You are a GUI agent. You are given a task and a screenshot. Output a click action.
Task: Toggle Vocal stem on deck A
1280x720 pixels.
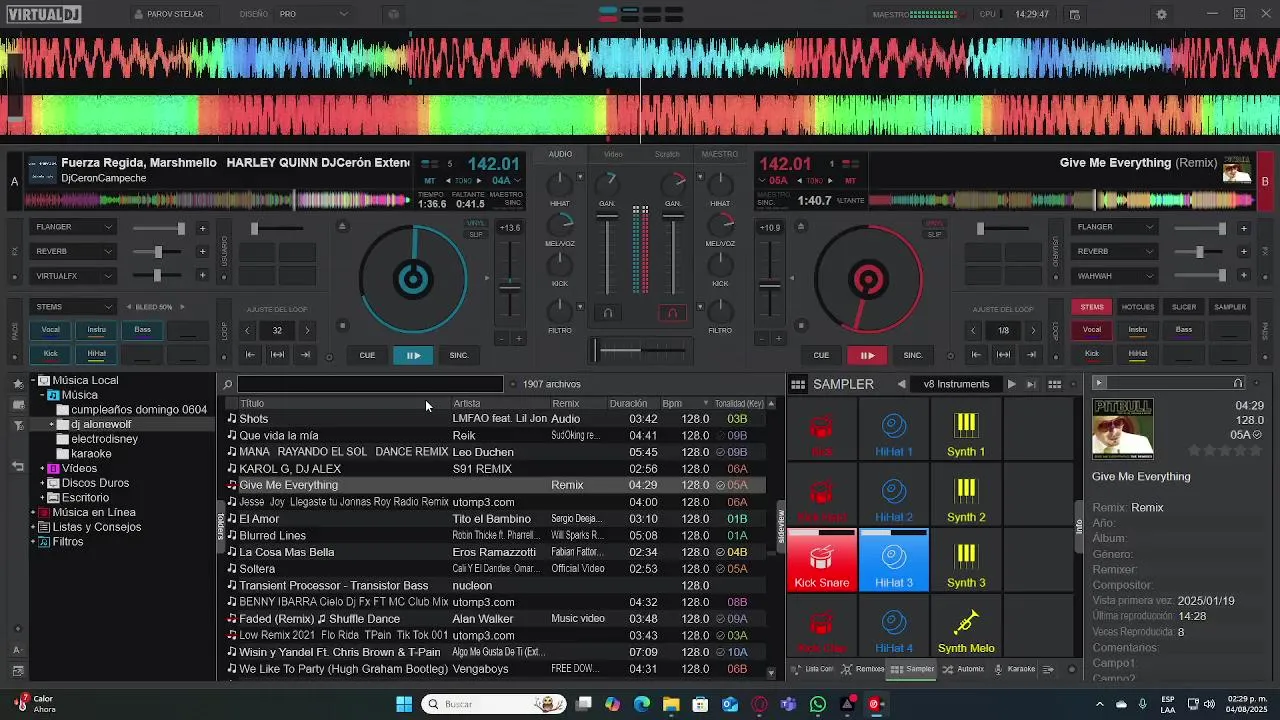click(x=50, y=330)
